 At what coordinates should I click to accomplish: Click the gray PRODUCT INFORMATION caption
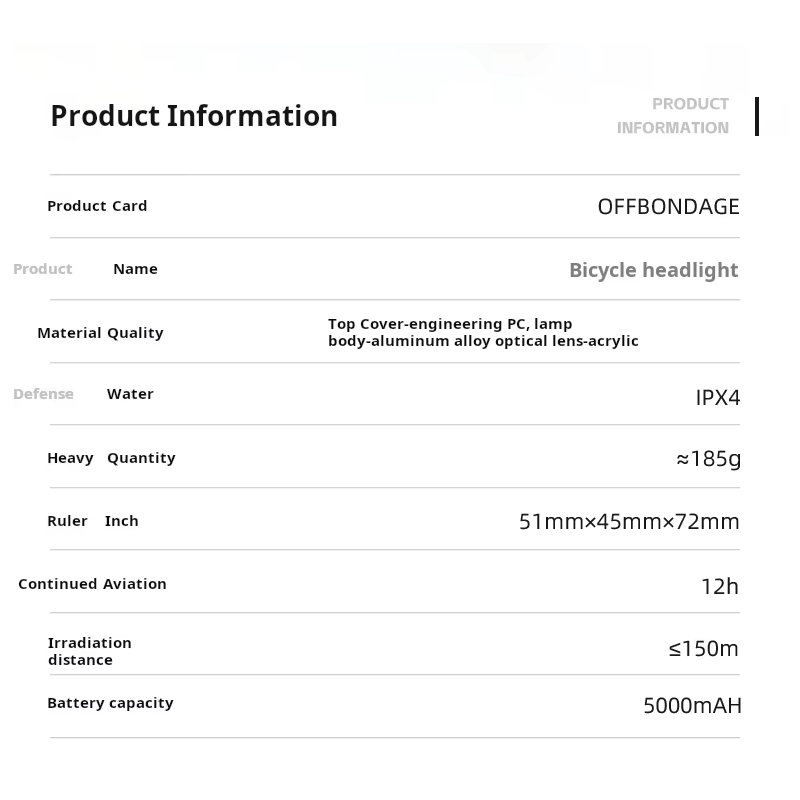coord(673,116)
